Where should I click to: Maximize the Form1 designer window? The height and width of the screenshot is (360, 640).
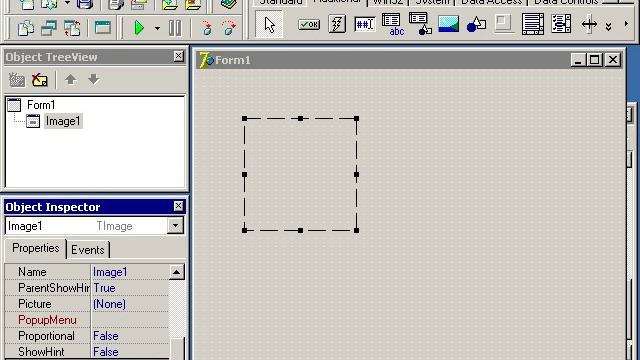(595, 60)
